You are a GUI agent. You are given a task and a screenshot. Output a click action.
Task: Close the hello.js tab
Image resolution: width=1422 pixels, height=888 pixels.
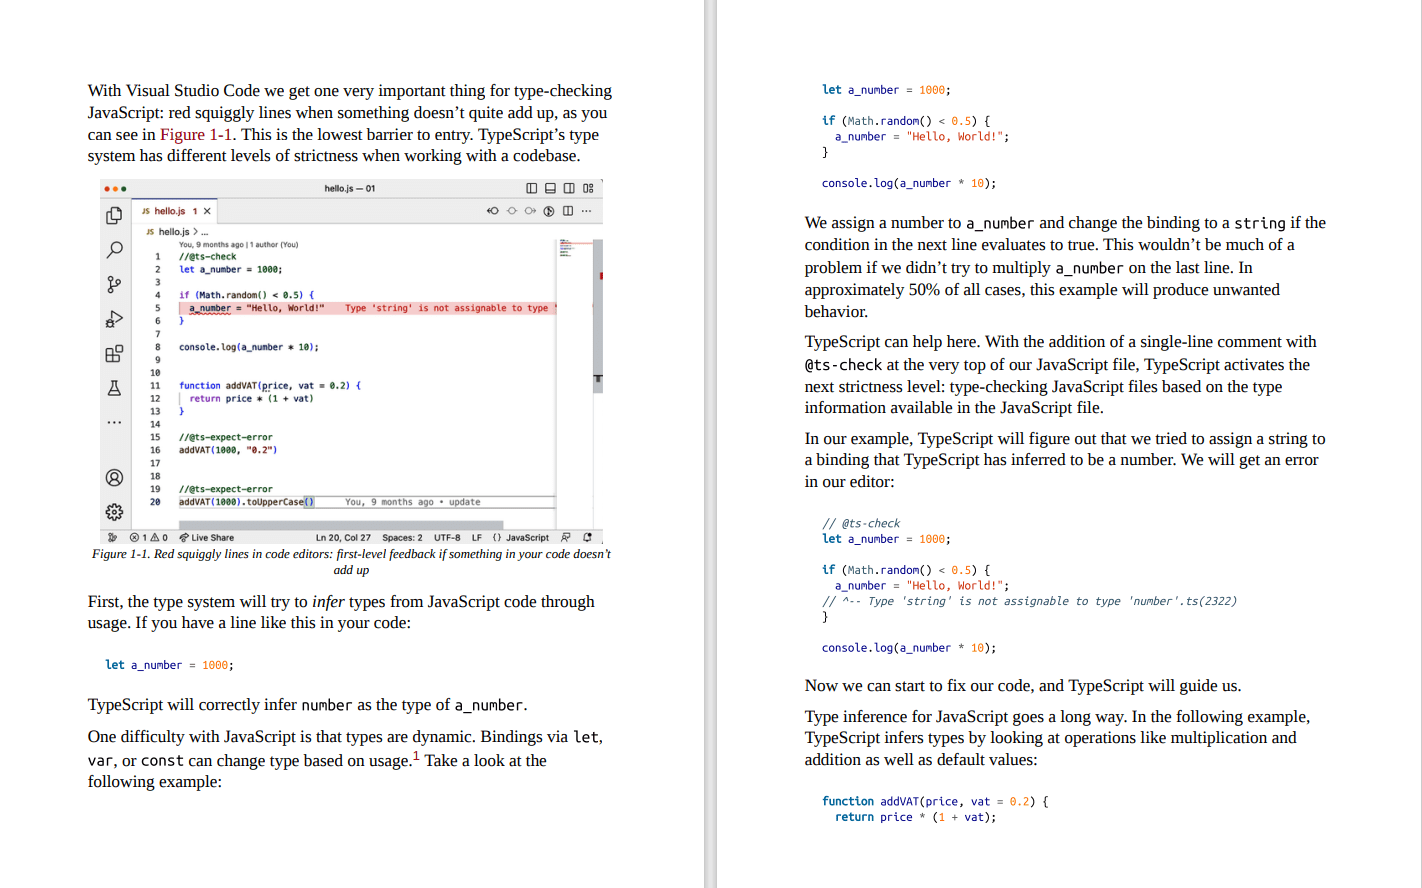[x=207, y=211]
